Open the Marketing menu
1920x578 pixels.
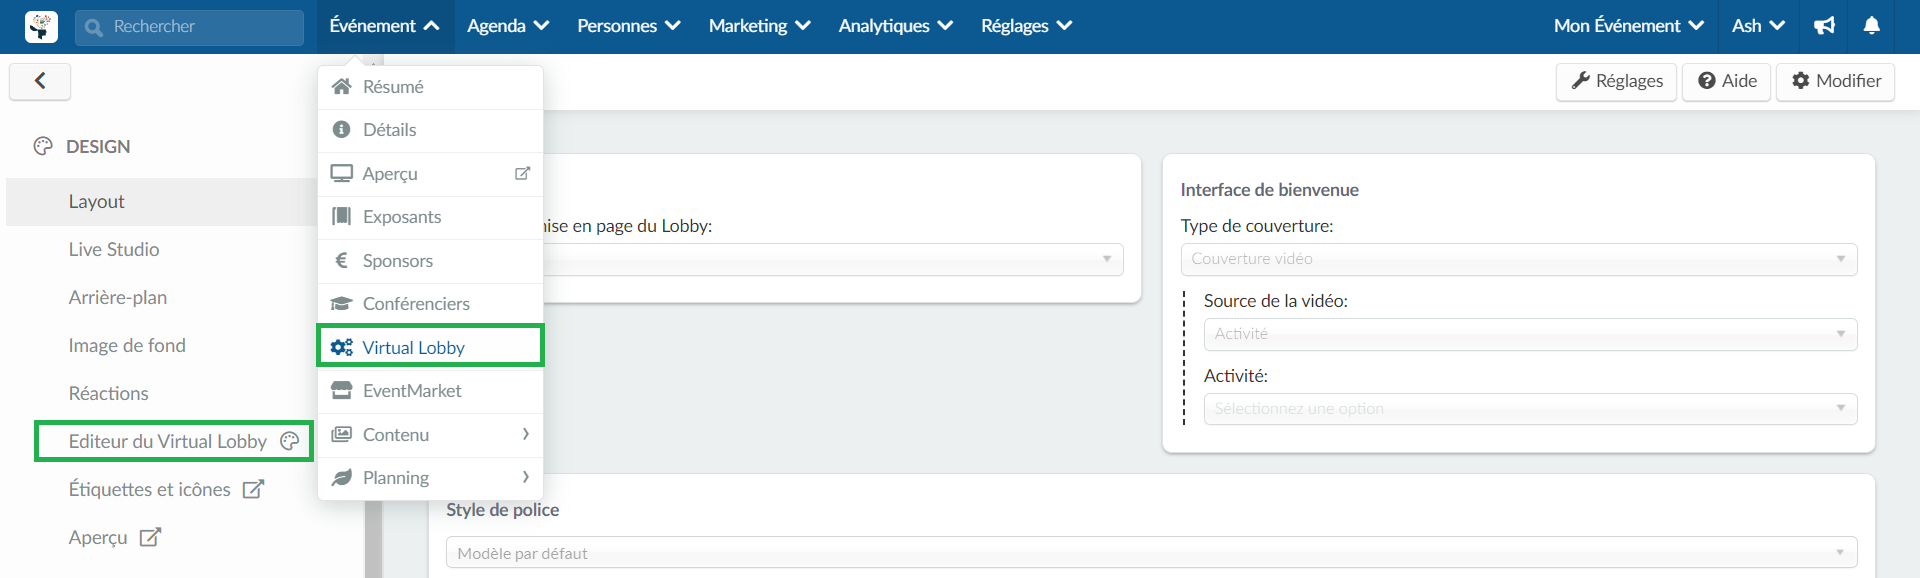click(759, 26)
